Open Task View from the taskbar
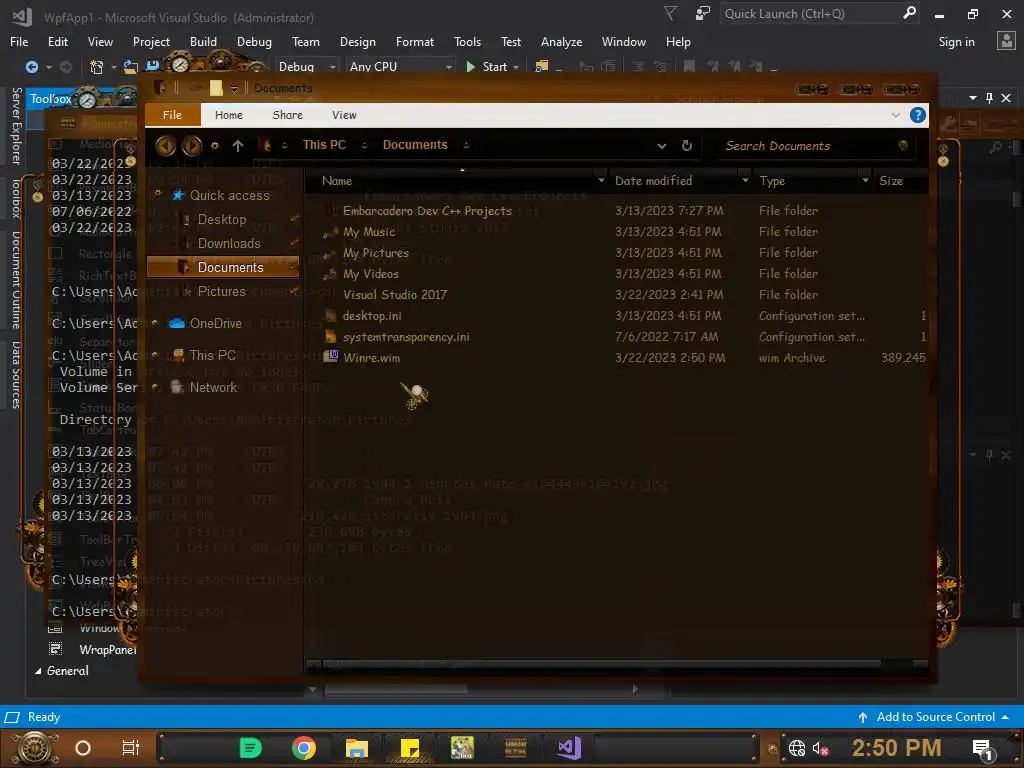 coord(131,748)
